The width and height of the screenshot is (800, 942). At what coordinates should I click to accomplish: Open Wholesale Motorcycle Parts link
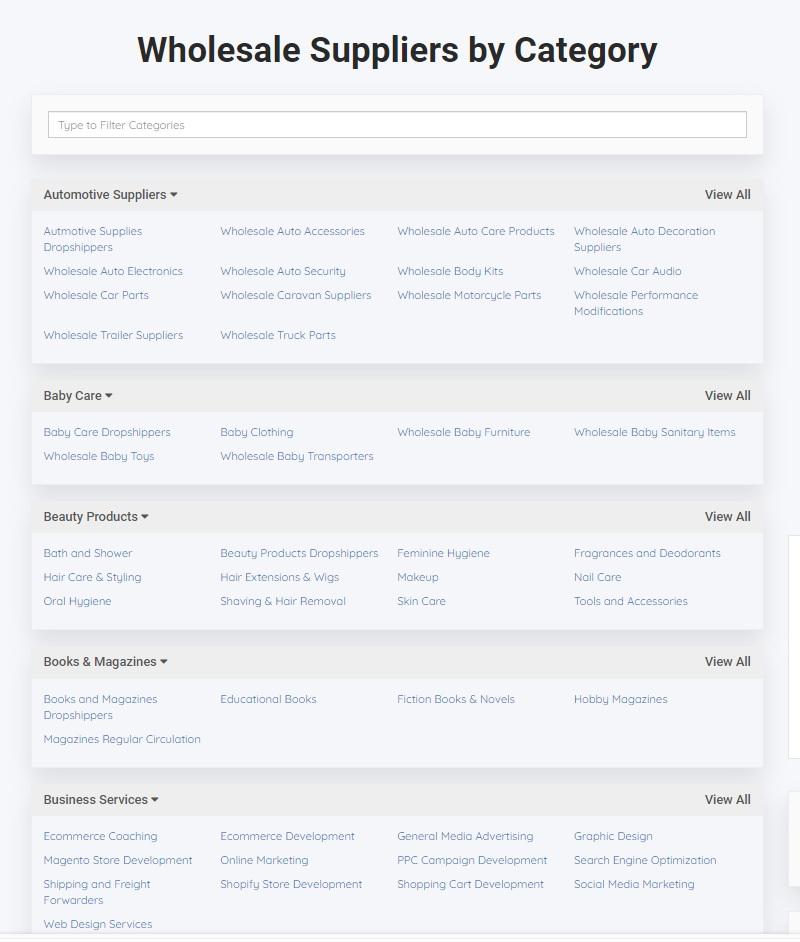click(469, 296)
